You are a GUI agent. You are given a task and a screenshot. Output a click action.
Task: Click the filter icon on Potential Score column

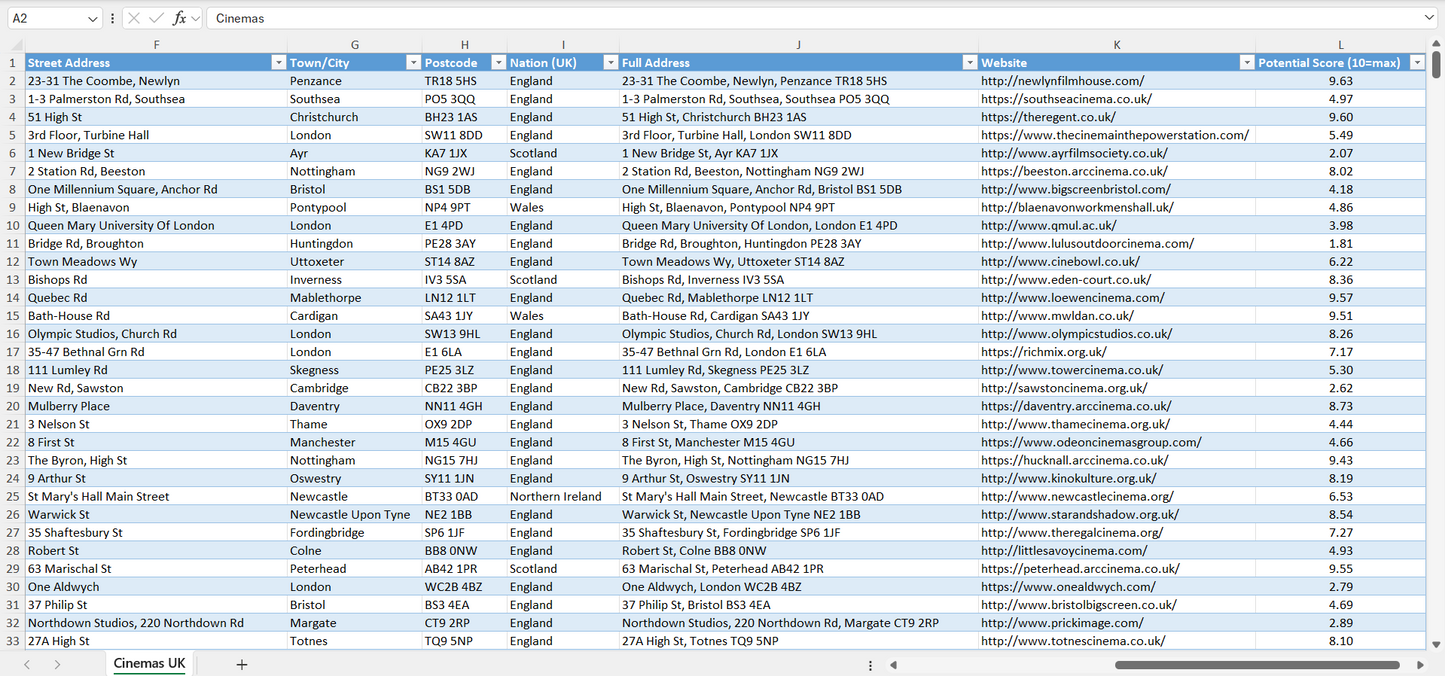point(1417,62)
